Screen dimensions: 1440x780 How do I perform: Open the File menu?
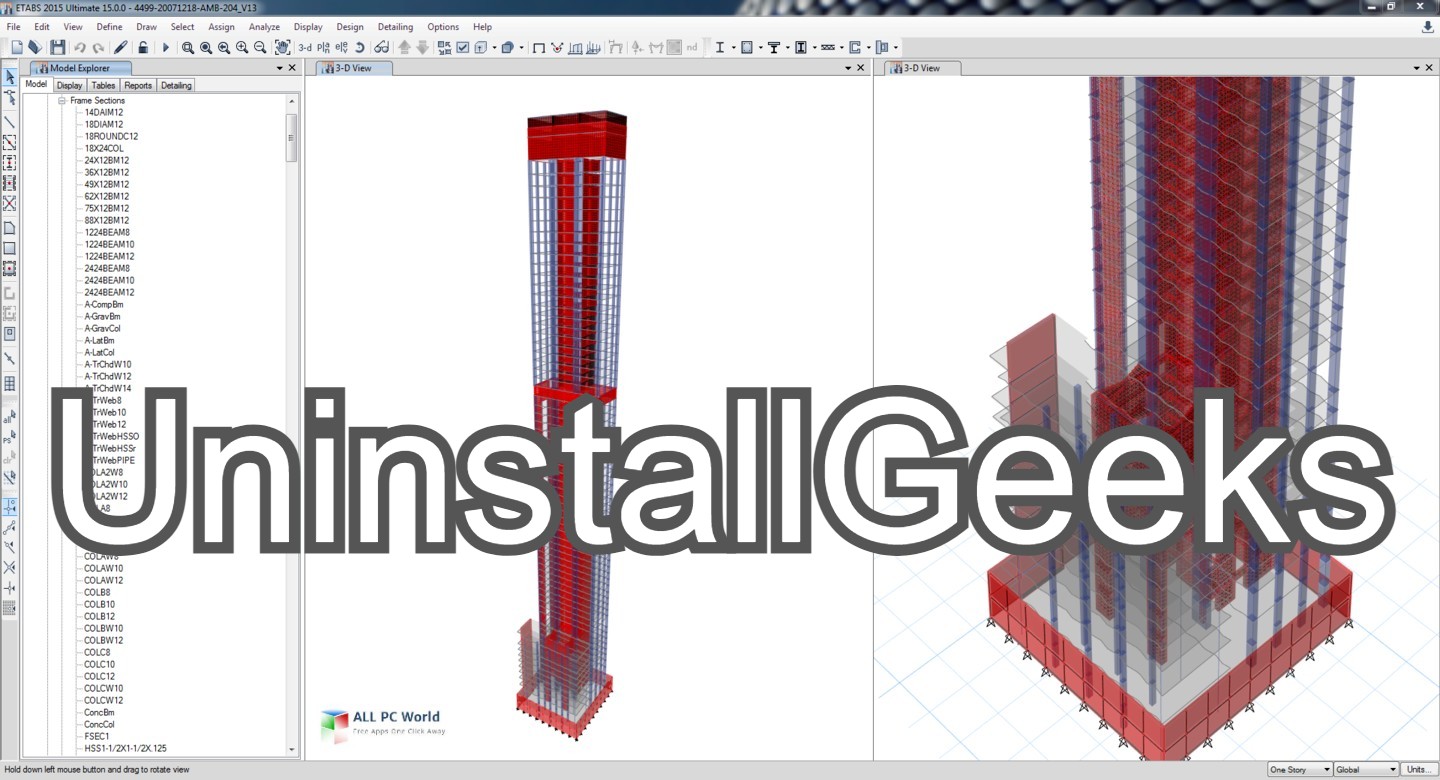click(x=14, y=27)
